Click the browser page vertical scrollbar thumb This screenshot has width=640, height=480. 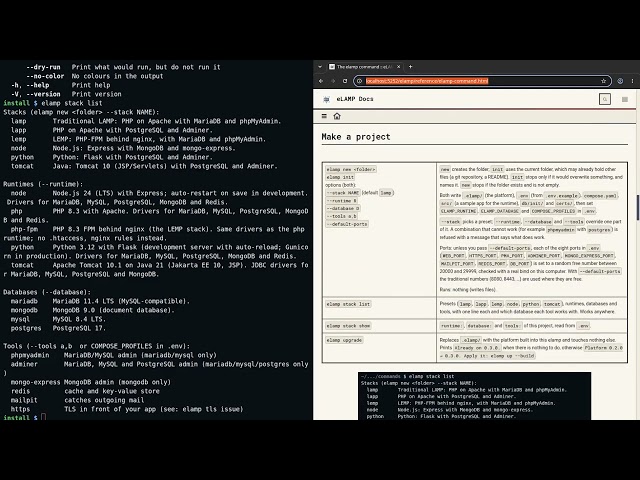[x=638, y=208]
